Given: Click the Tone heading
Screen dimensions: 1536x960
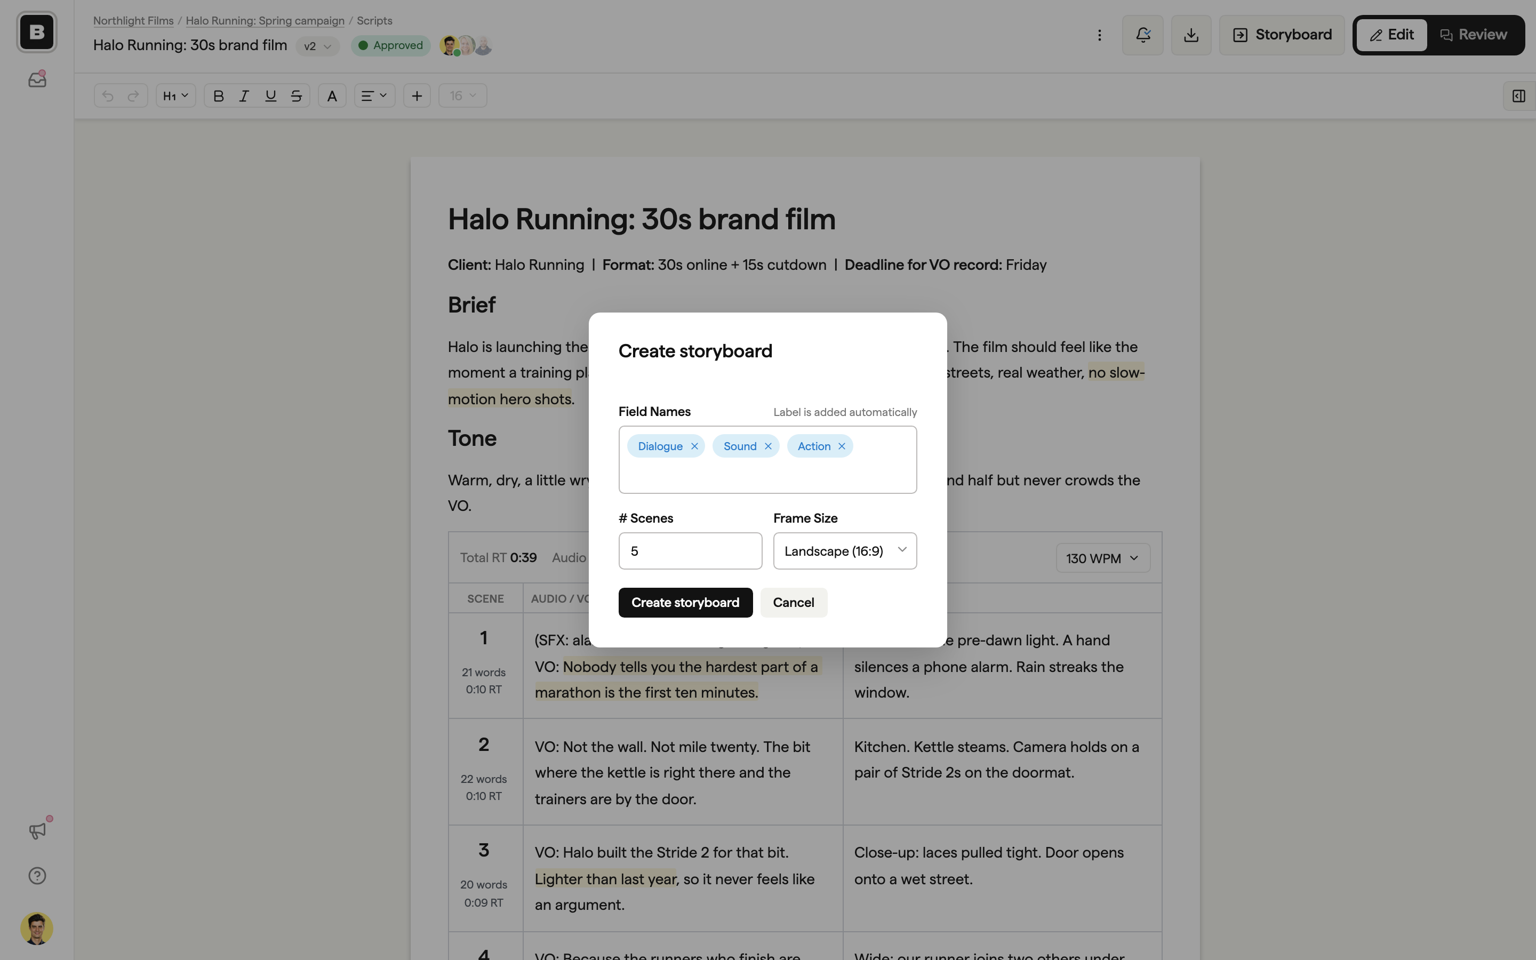Looking at the screenshot, I should (x=472, y=438).
